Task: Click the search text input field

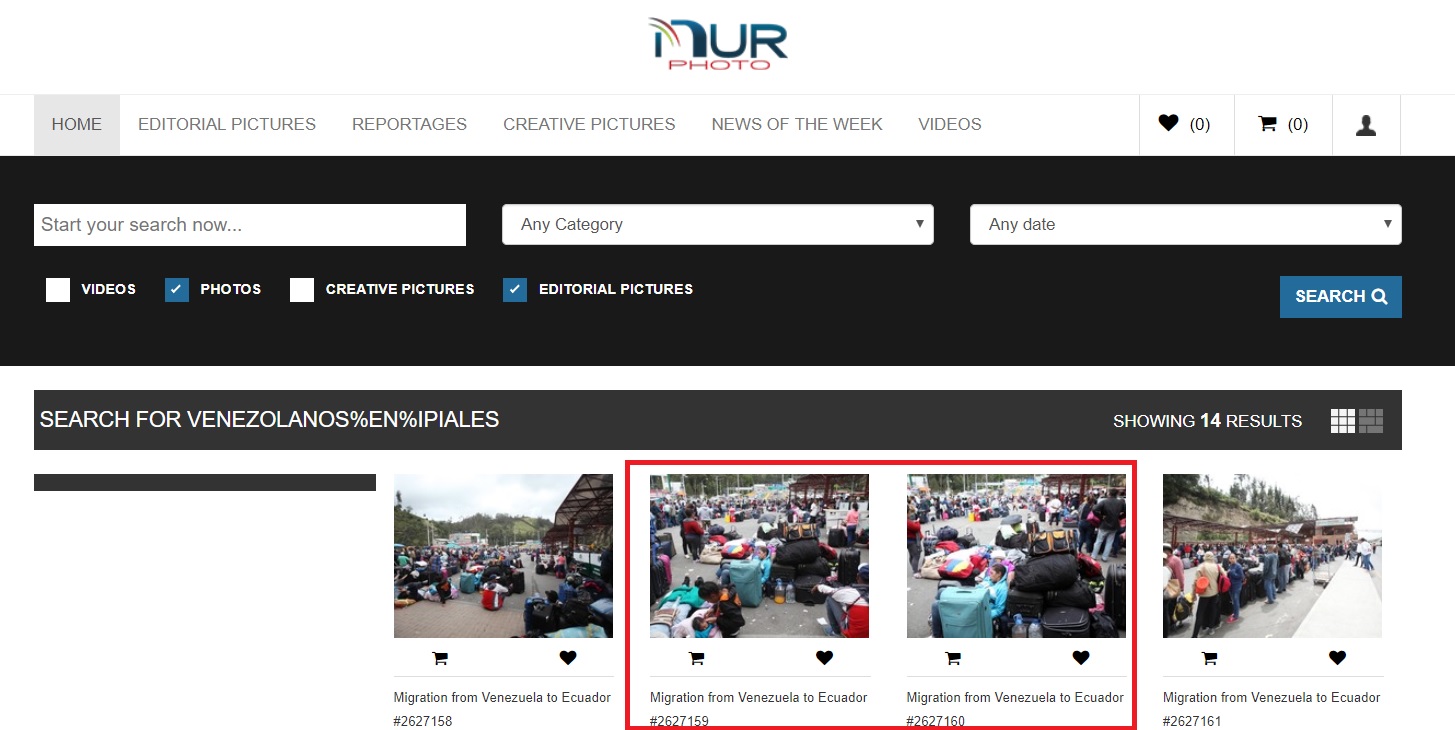Action: (x=250, y=225)
